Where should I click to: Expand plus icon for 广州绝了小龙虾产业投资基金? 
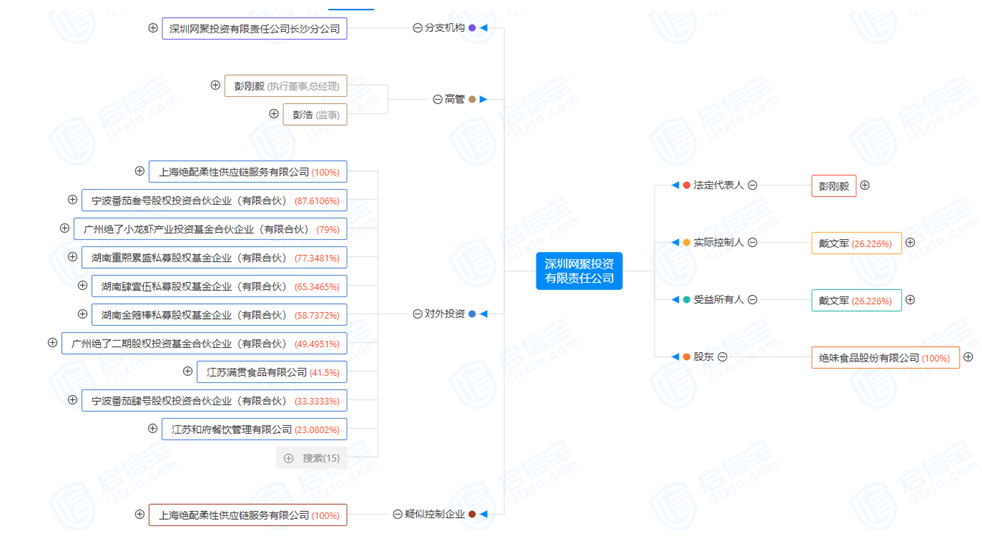[x=65, y=228]
